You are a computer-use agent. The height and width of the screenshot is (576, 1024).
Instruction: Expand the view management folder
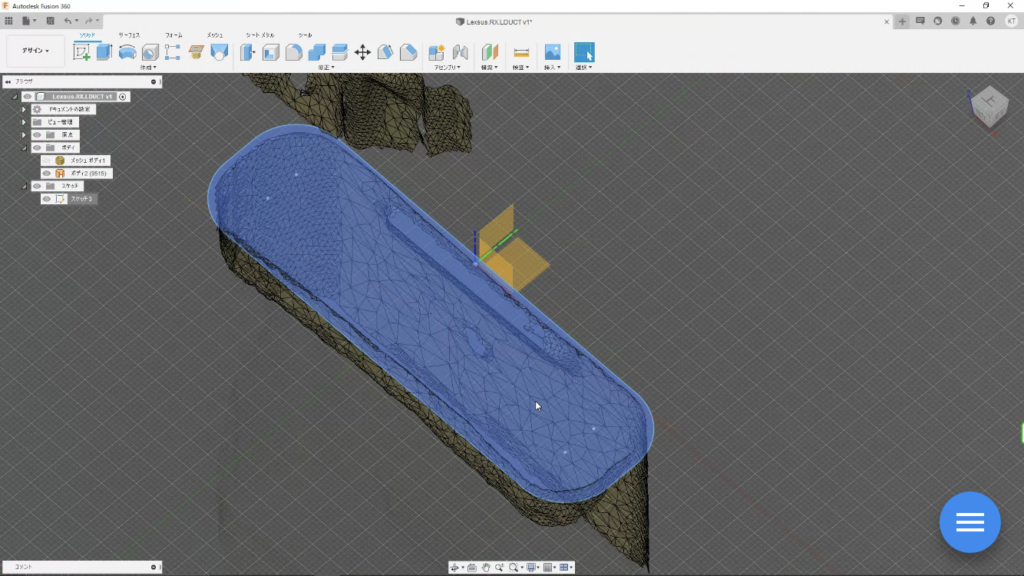click(x=24, y=122)
